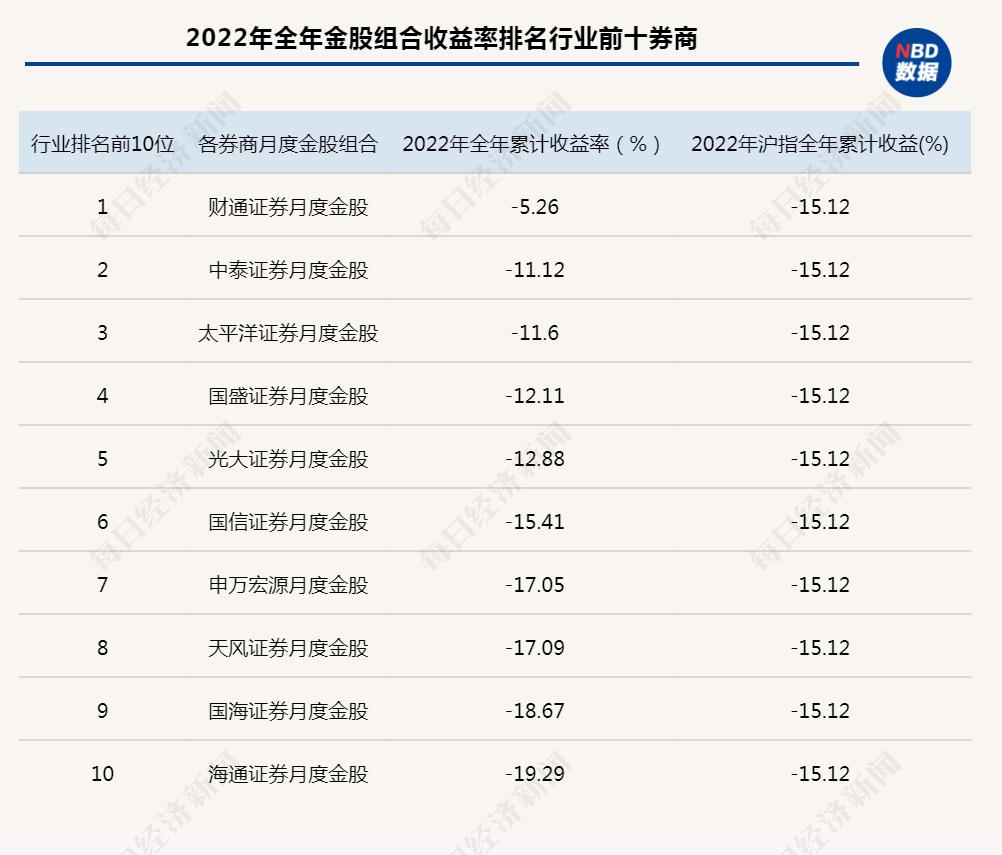
Task: Click the return value -18.67
Action: click(535, 711)
